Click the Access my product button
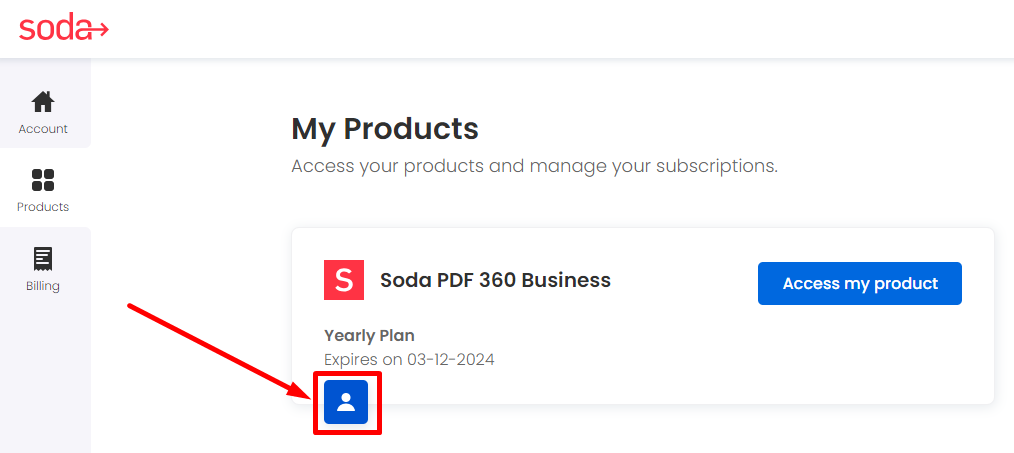This screenshot has width=1014, height=453. [x=859, y=283]
